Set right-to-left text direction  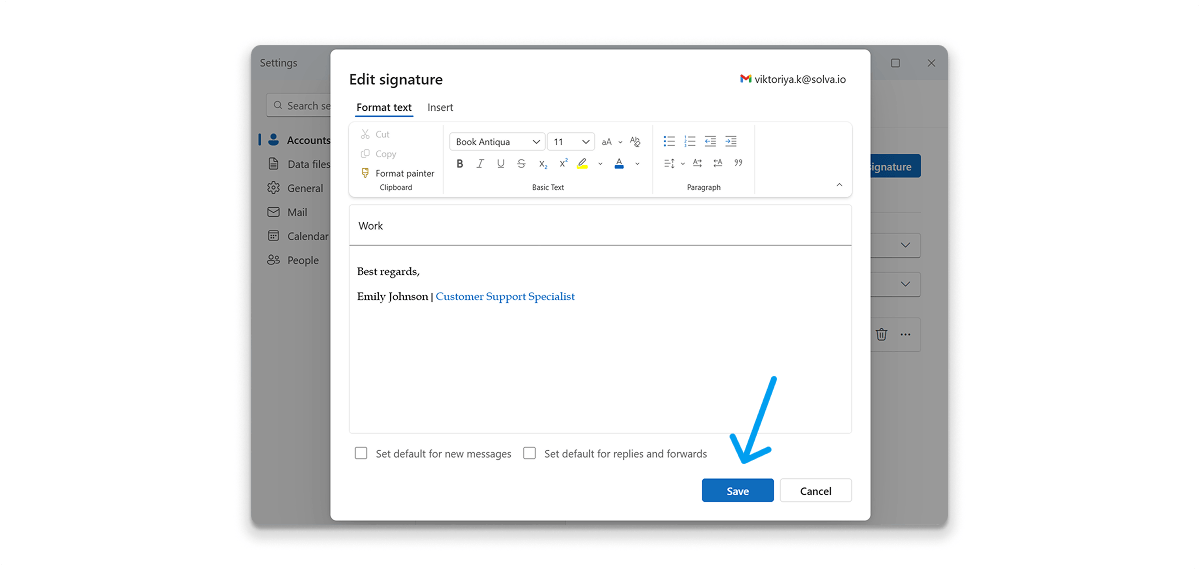pos(718,163)
